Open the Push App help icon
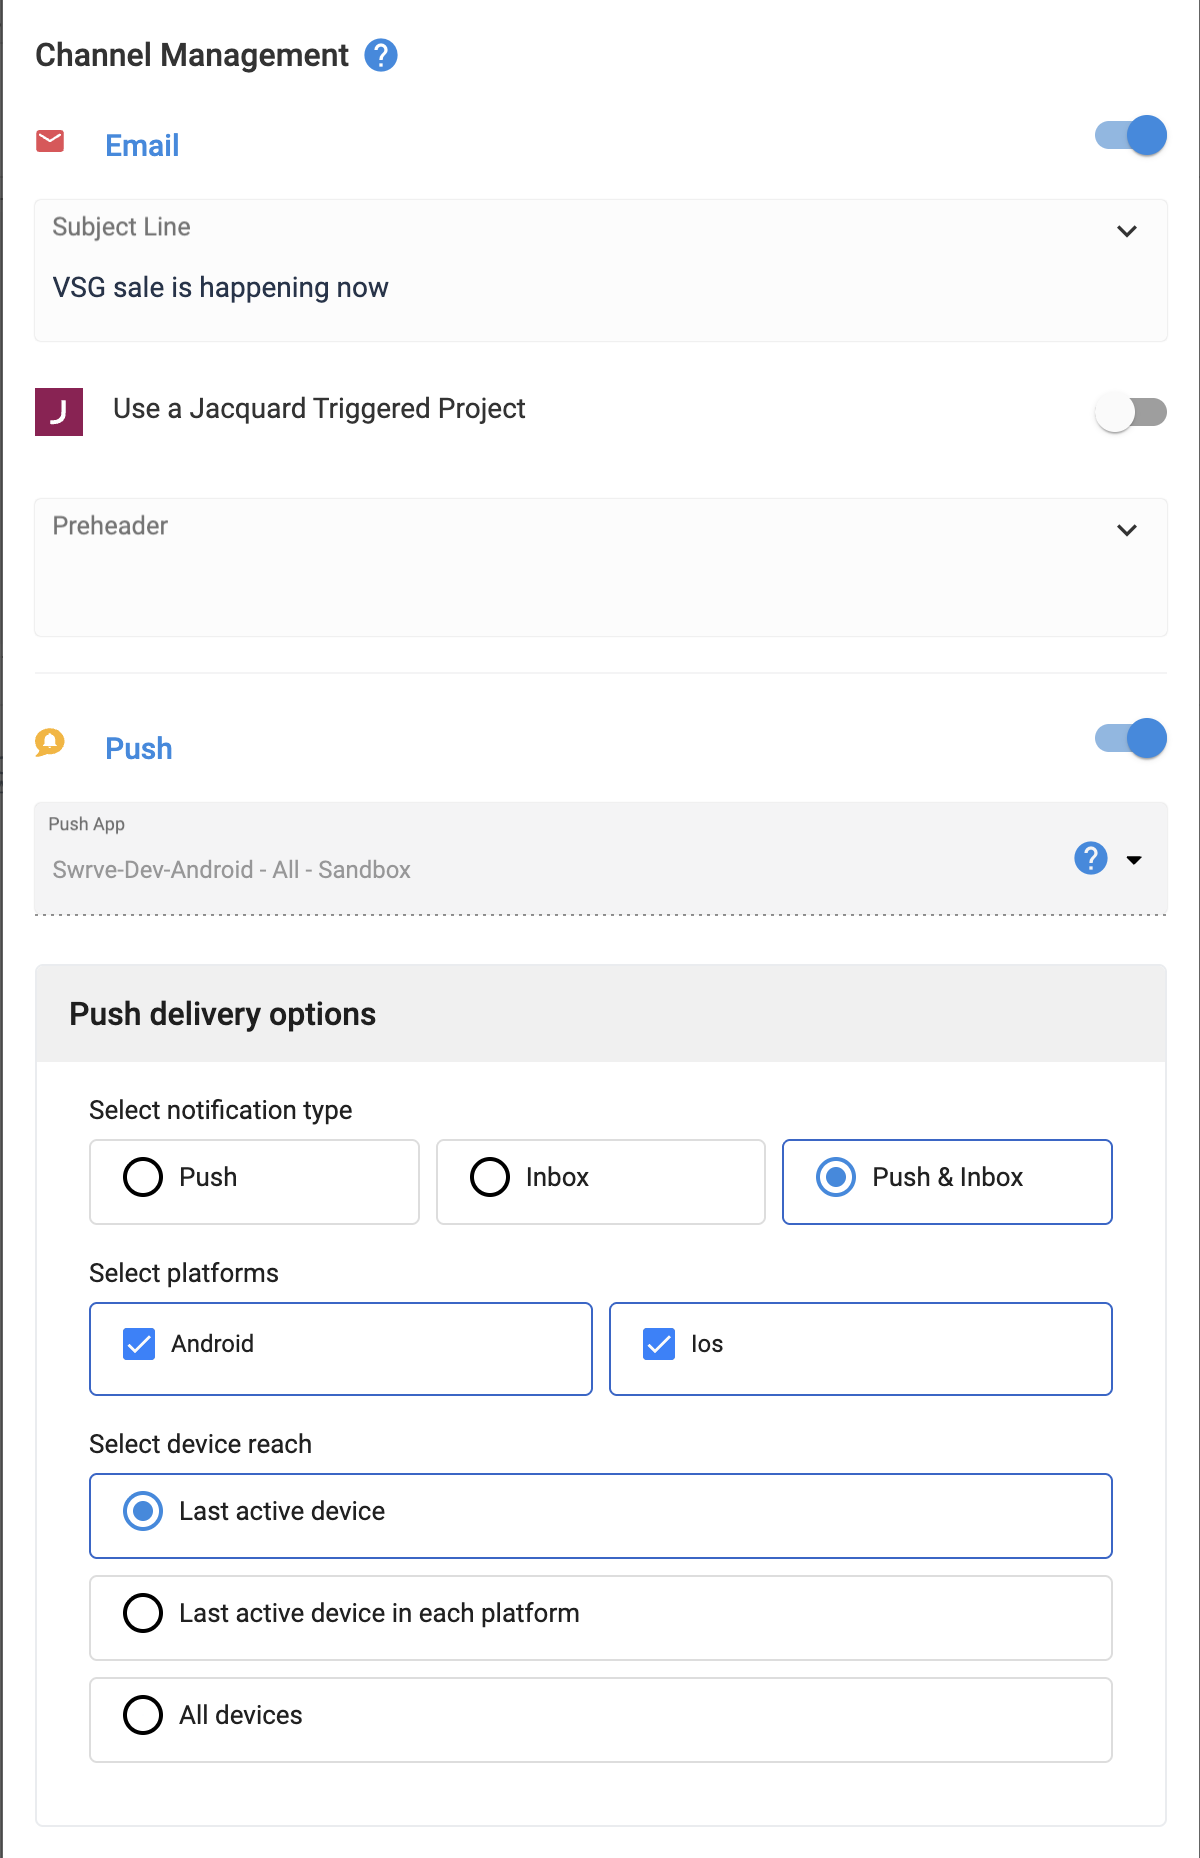The width and height of the screenshot is (1200, 1858). 1091,858
